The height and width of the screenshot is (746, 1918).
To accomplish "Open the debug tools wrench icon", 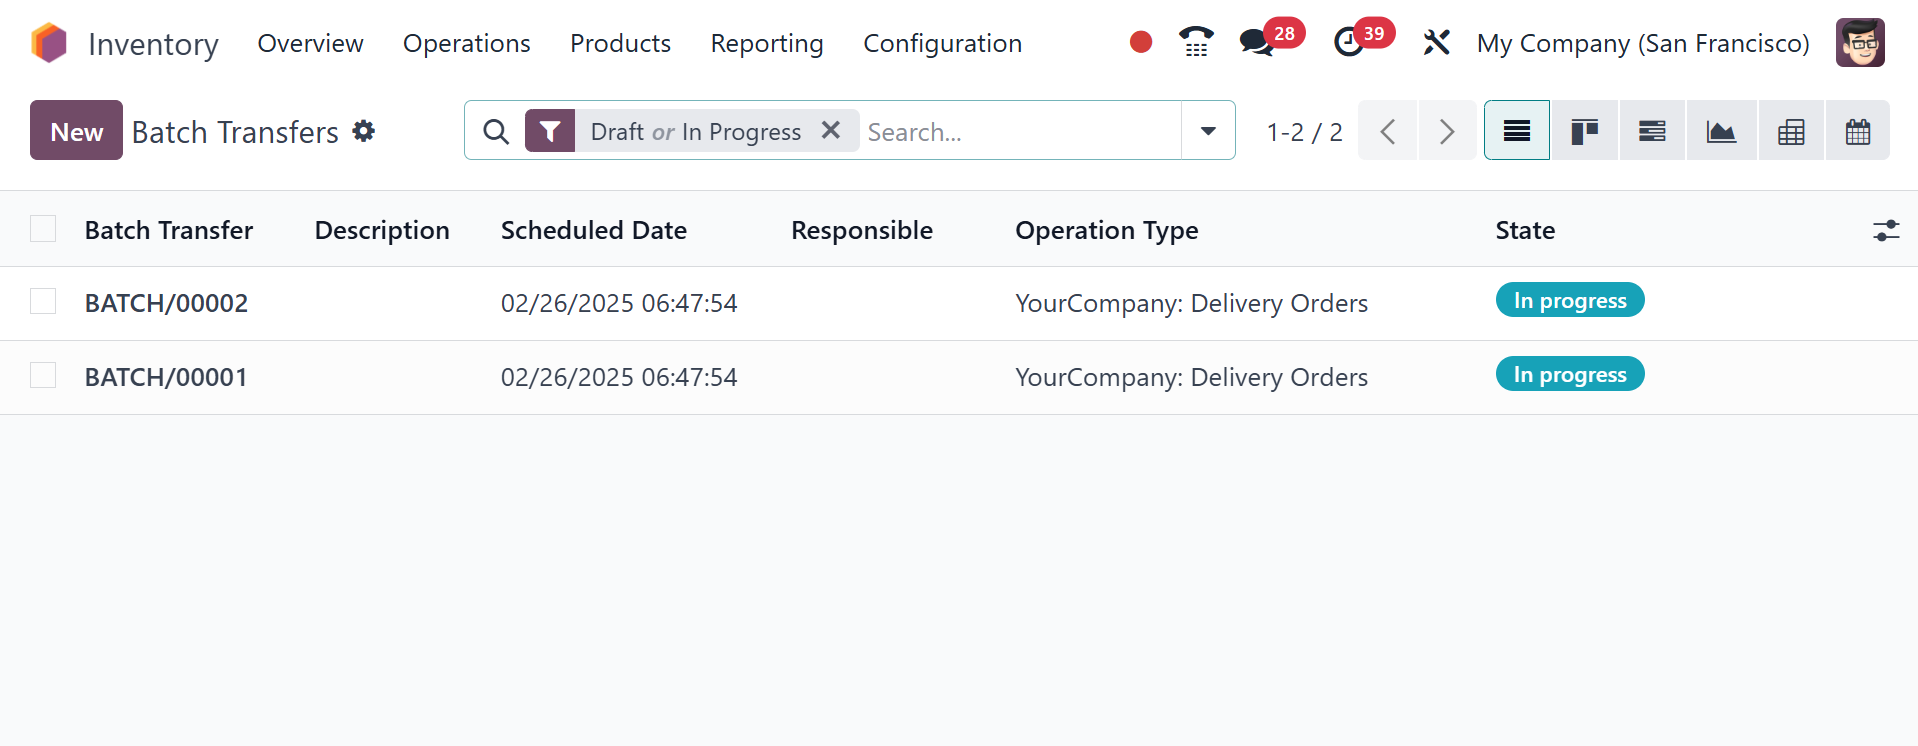I will [1436, 42].
